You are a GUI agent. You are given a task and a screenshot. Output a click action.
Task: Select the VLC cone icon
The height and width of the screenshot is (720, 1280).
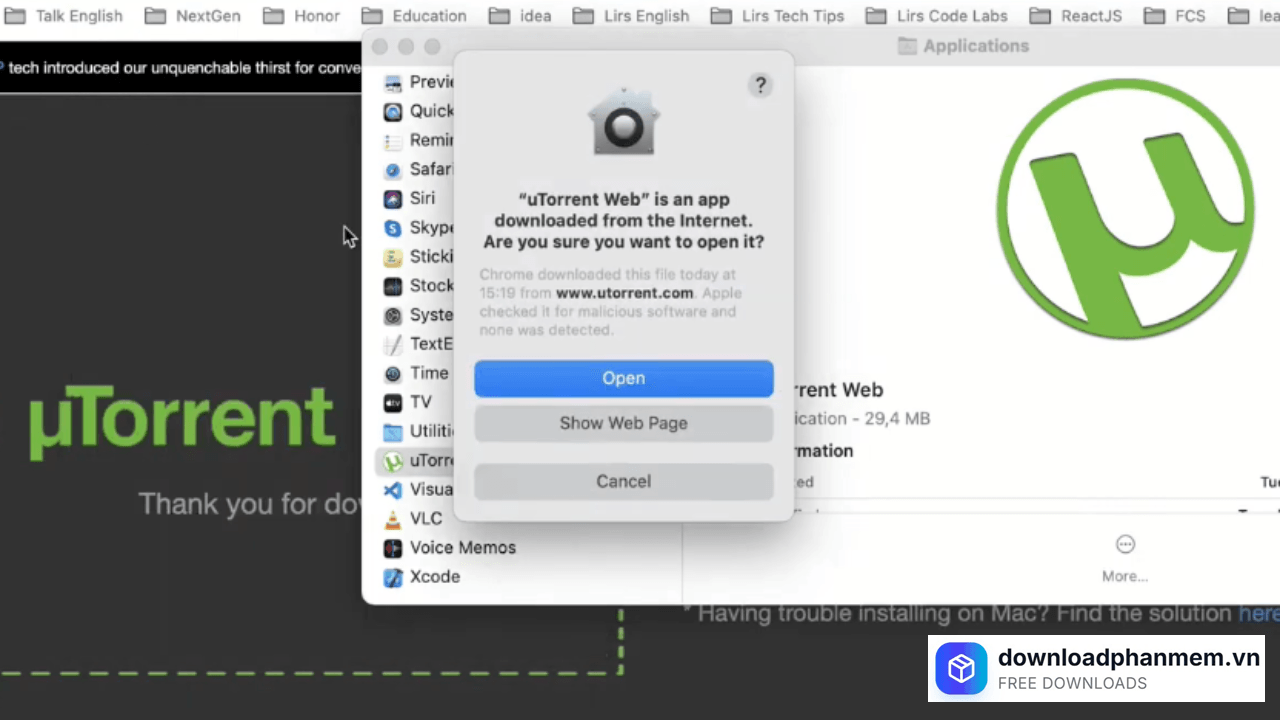[x=393, y=519]
